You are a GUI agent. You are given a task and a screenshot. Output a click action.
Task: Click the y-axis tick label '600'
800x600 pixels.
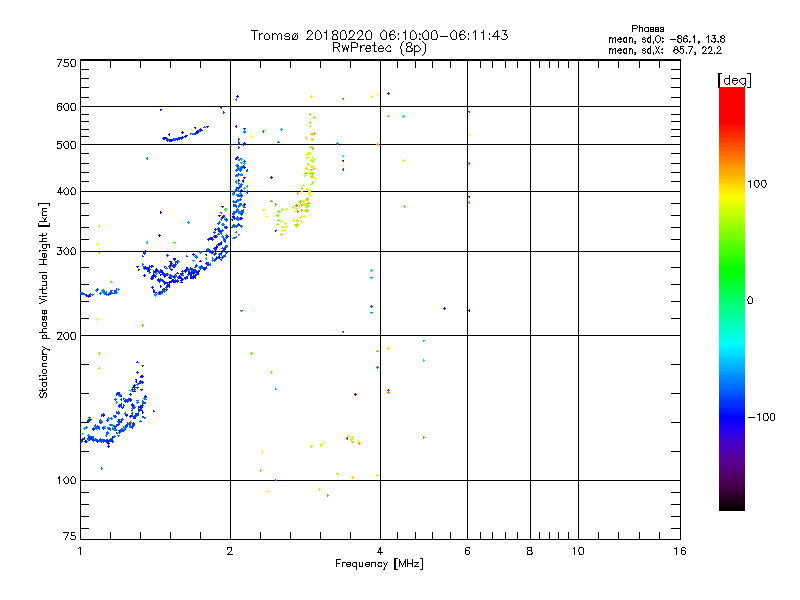[x=67, y=107]
